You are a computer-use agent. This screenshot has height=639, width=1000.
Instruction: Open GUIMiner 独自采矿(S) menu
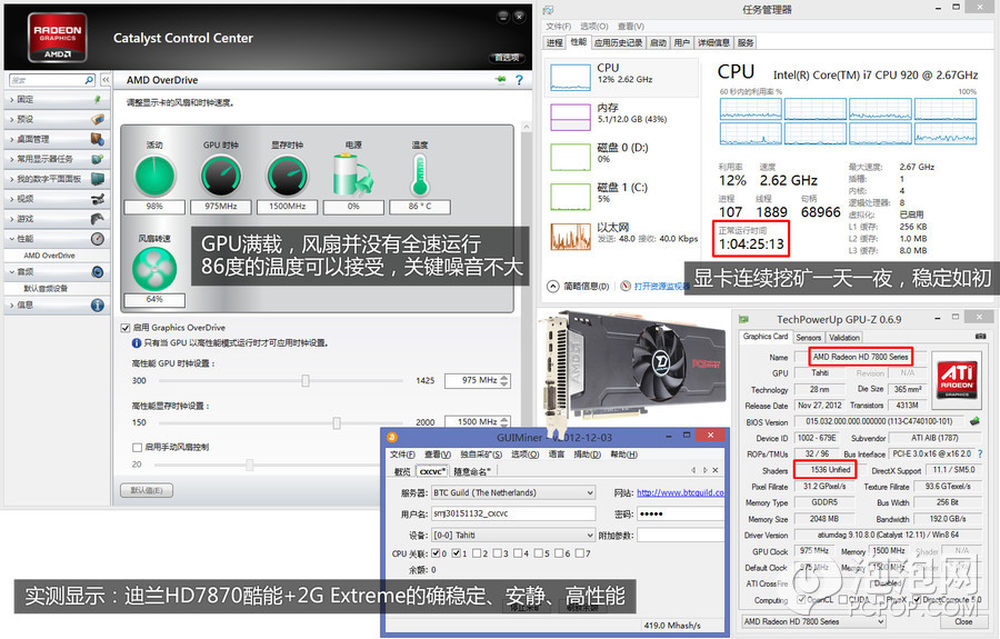click(x=480, y=455)
